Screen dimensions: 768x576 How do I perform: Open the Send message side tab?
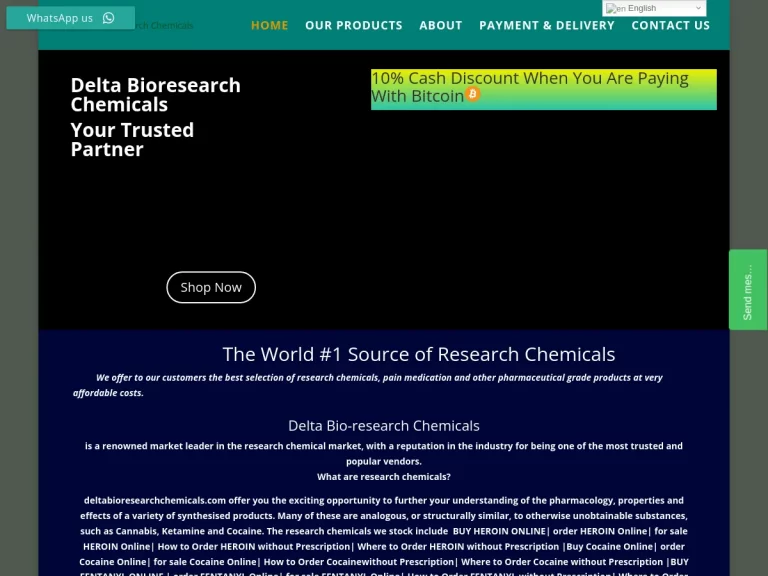tap(748, 289)
